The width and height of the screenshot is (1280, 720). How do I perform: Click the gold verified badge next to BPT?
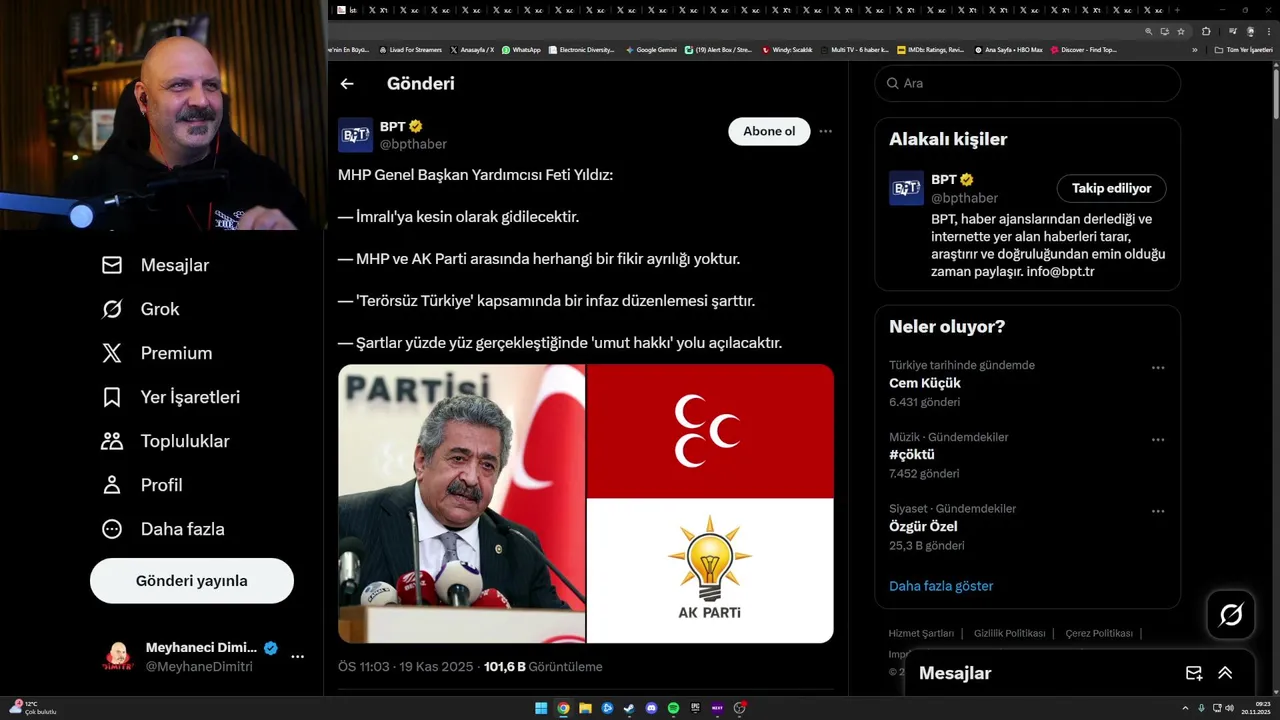[415, 126]
